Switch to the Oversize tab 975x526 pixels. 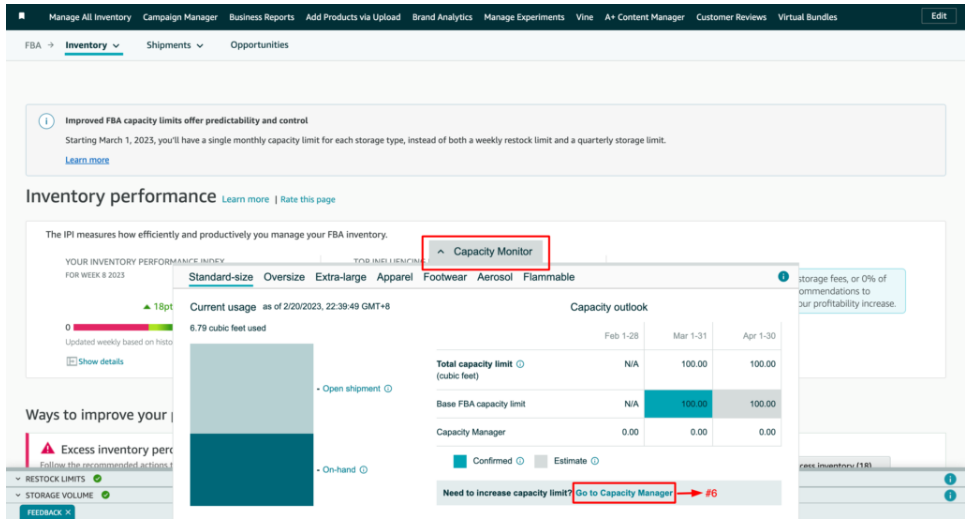point(284,277)
